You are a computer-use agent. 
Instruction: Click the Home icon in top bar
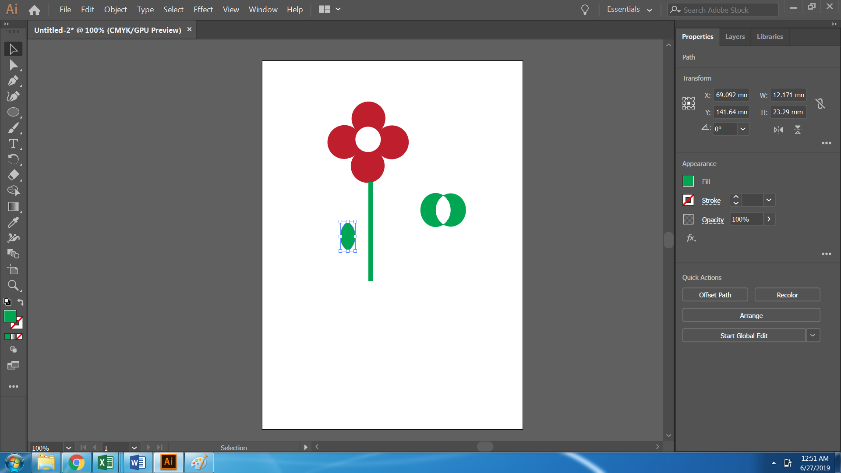35,9
